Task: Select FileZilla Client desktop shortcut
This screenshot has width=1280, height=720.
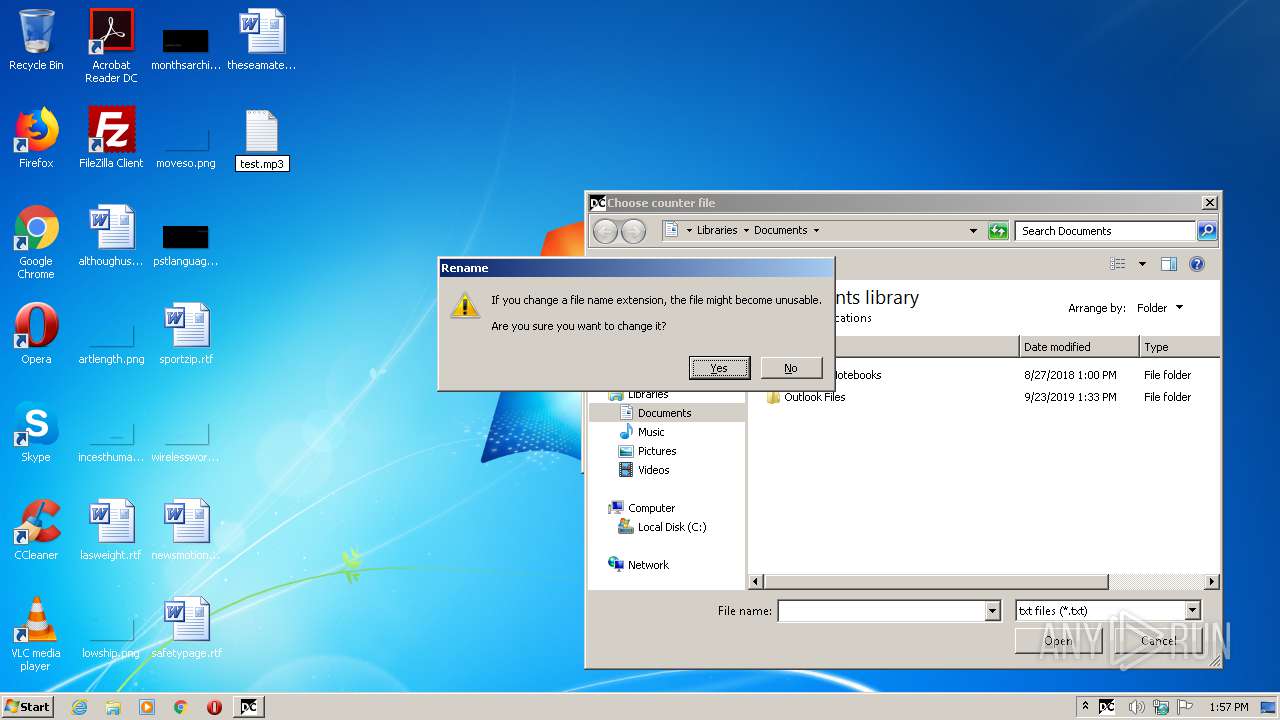Action: point(111,138)
